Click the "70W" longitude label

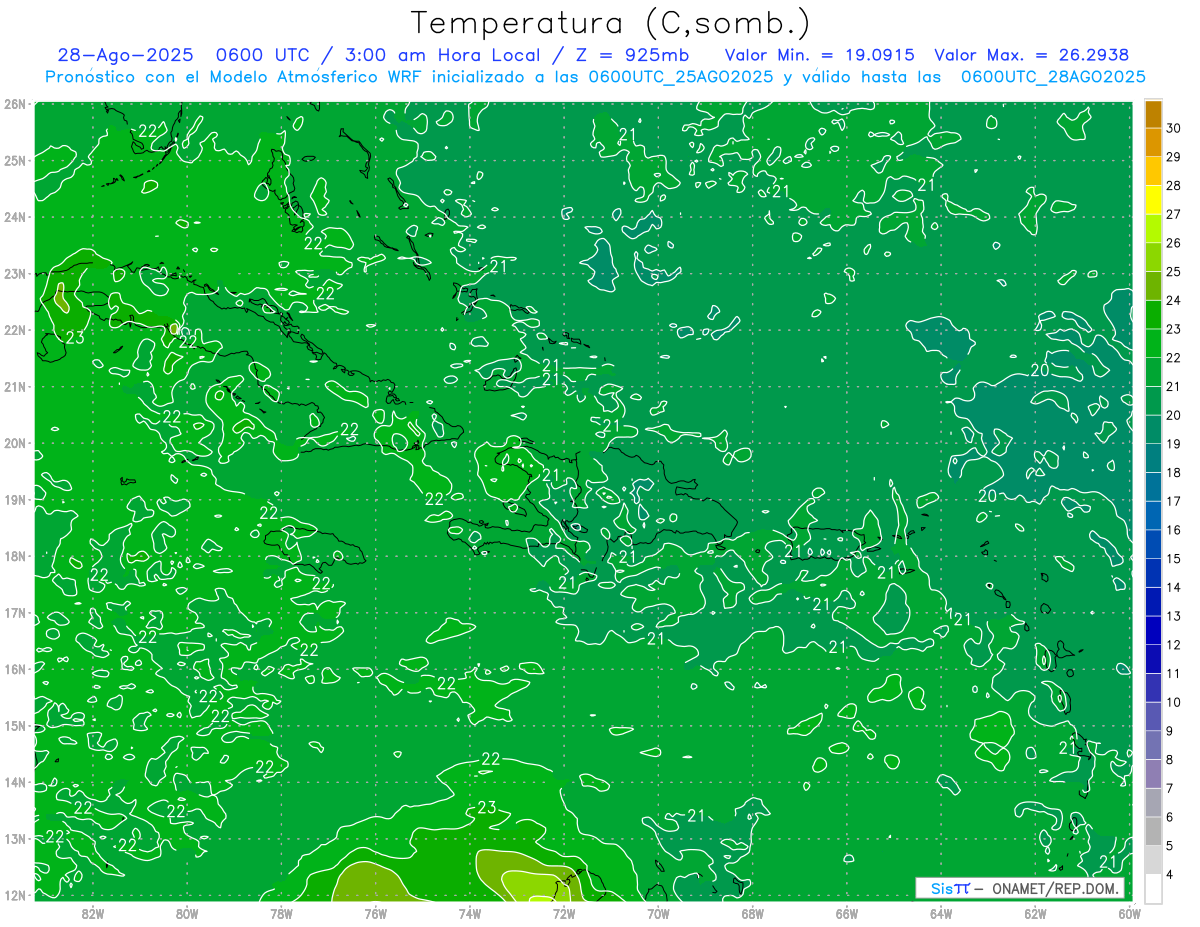pyautogui.click(x=658, y=912)
